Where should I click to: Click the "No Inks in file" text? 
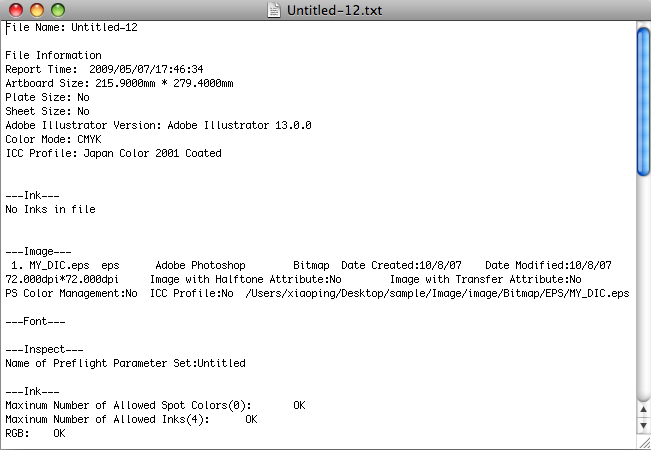(x=50, y=210)
